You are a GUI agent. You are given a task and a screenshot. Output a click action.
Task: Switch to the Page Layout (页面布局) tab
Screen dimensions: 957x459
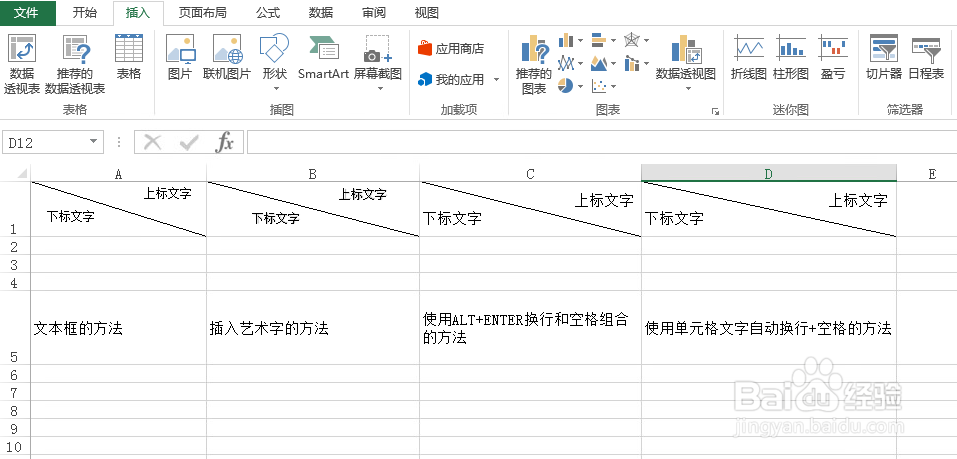(203, 13)
